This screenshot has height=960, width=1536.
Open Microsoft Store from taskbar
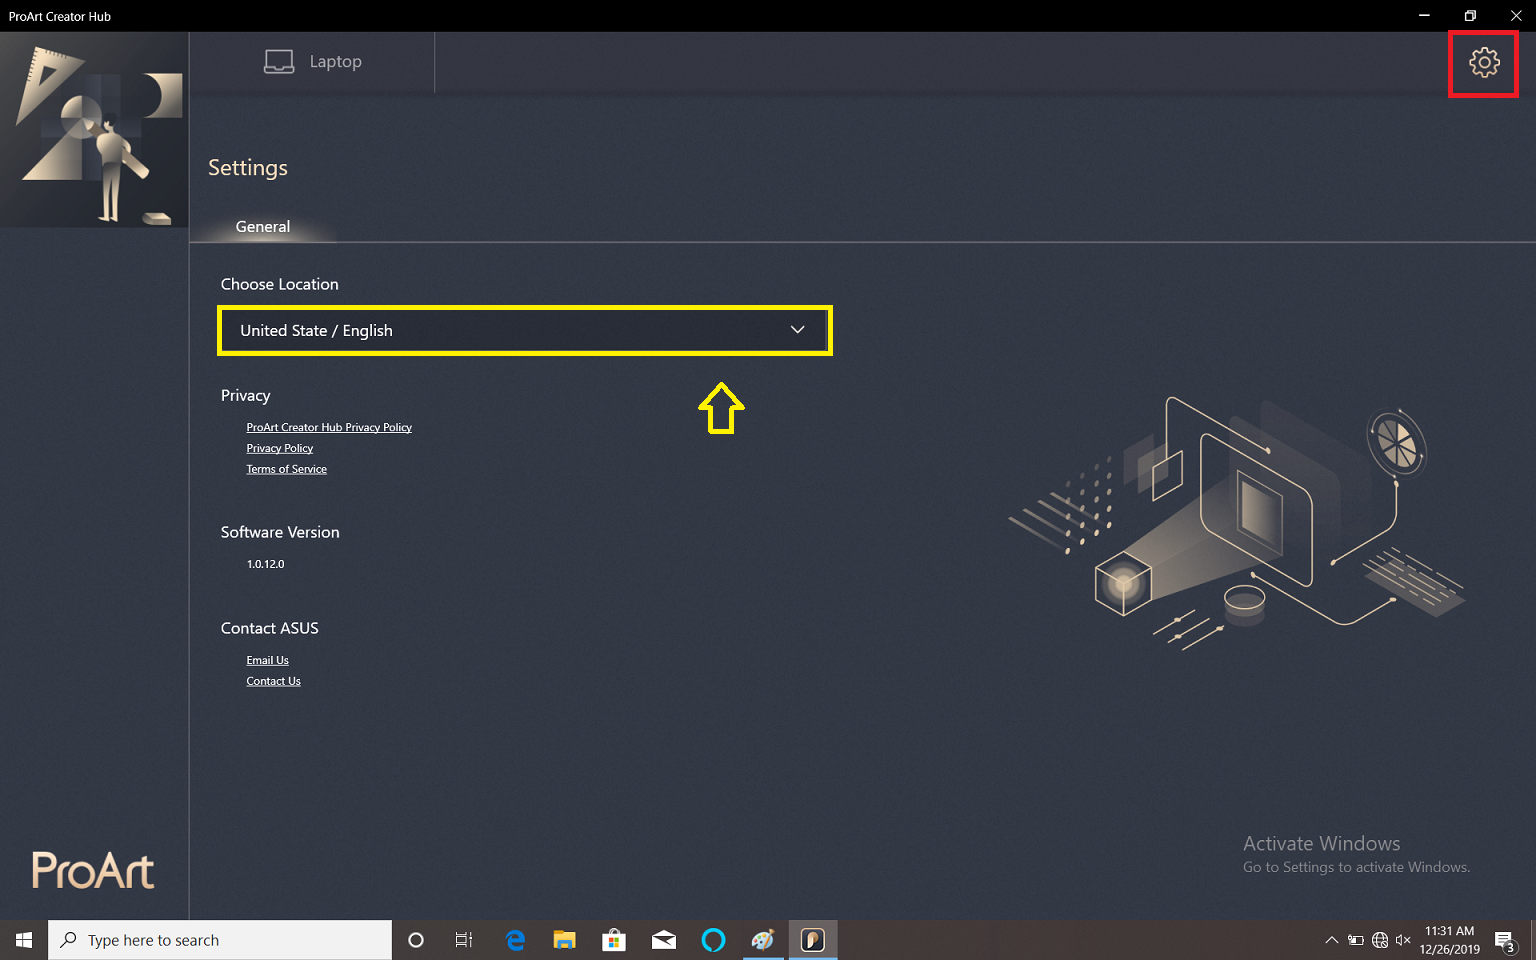point(614,940)
